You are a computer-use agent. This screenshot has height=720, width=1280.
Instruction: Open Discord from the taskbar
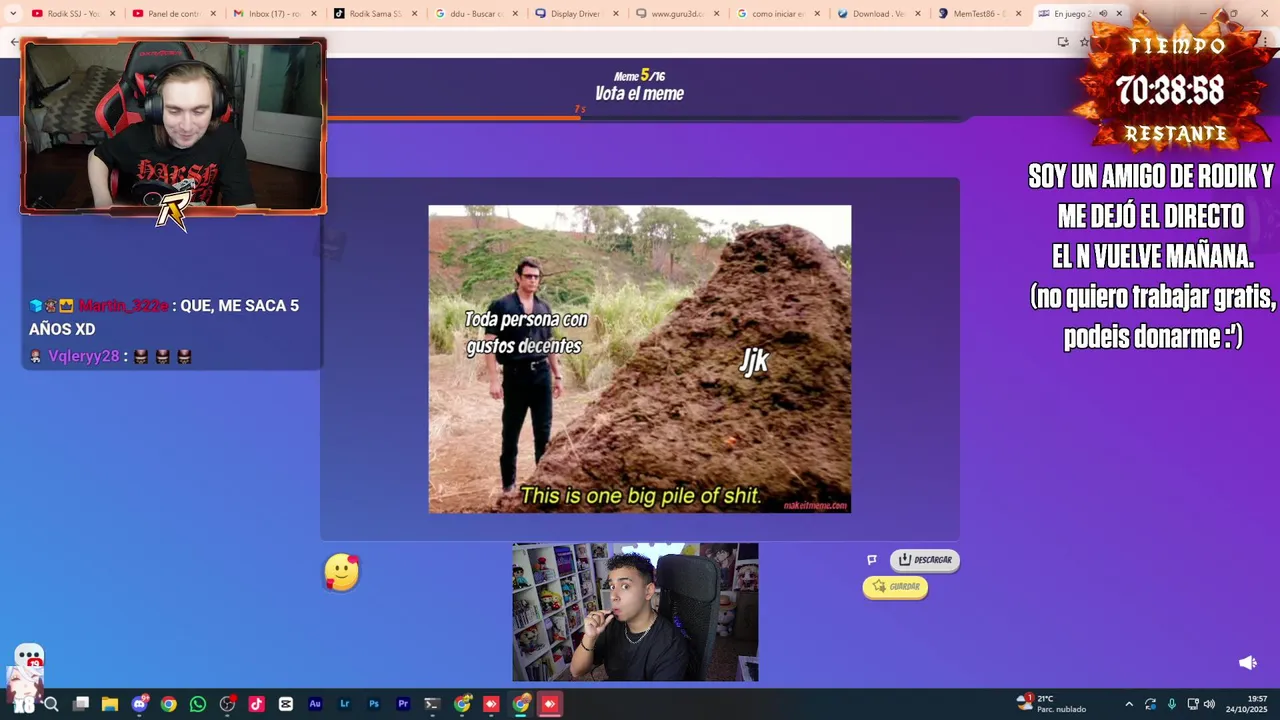pos(140,704)
